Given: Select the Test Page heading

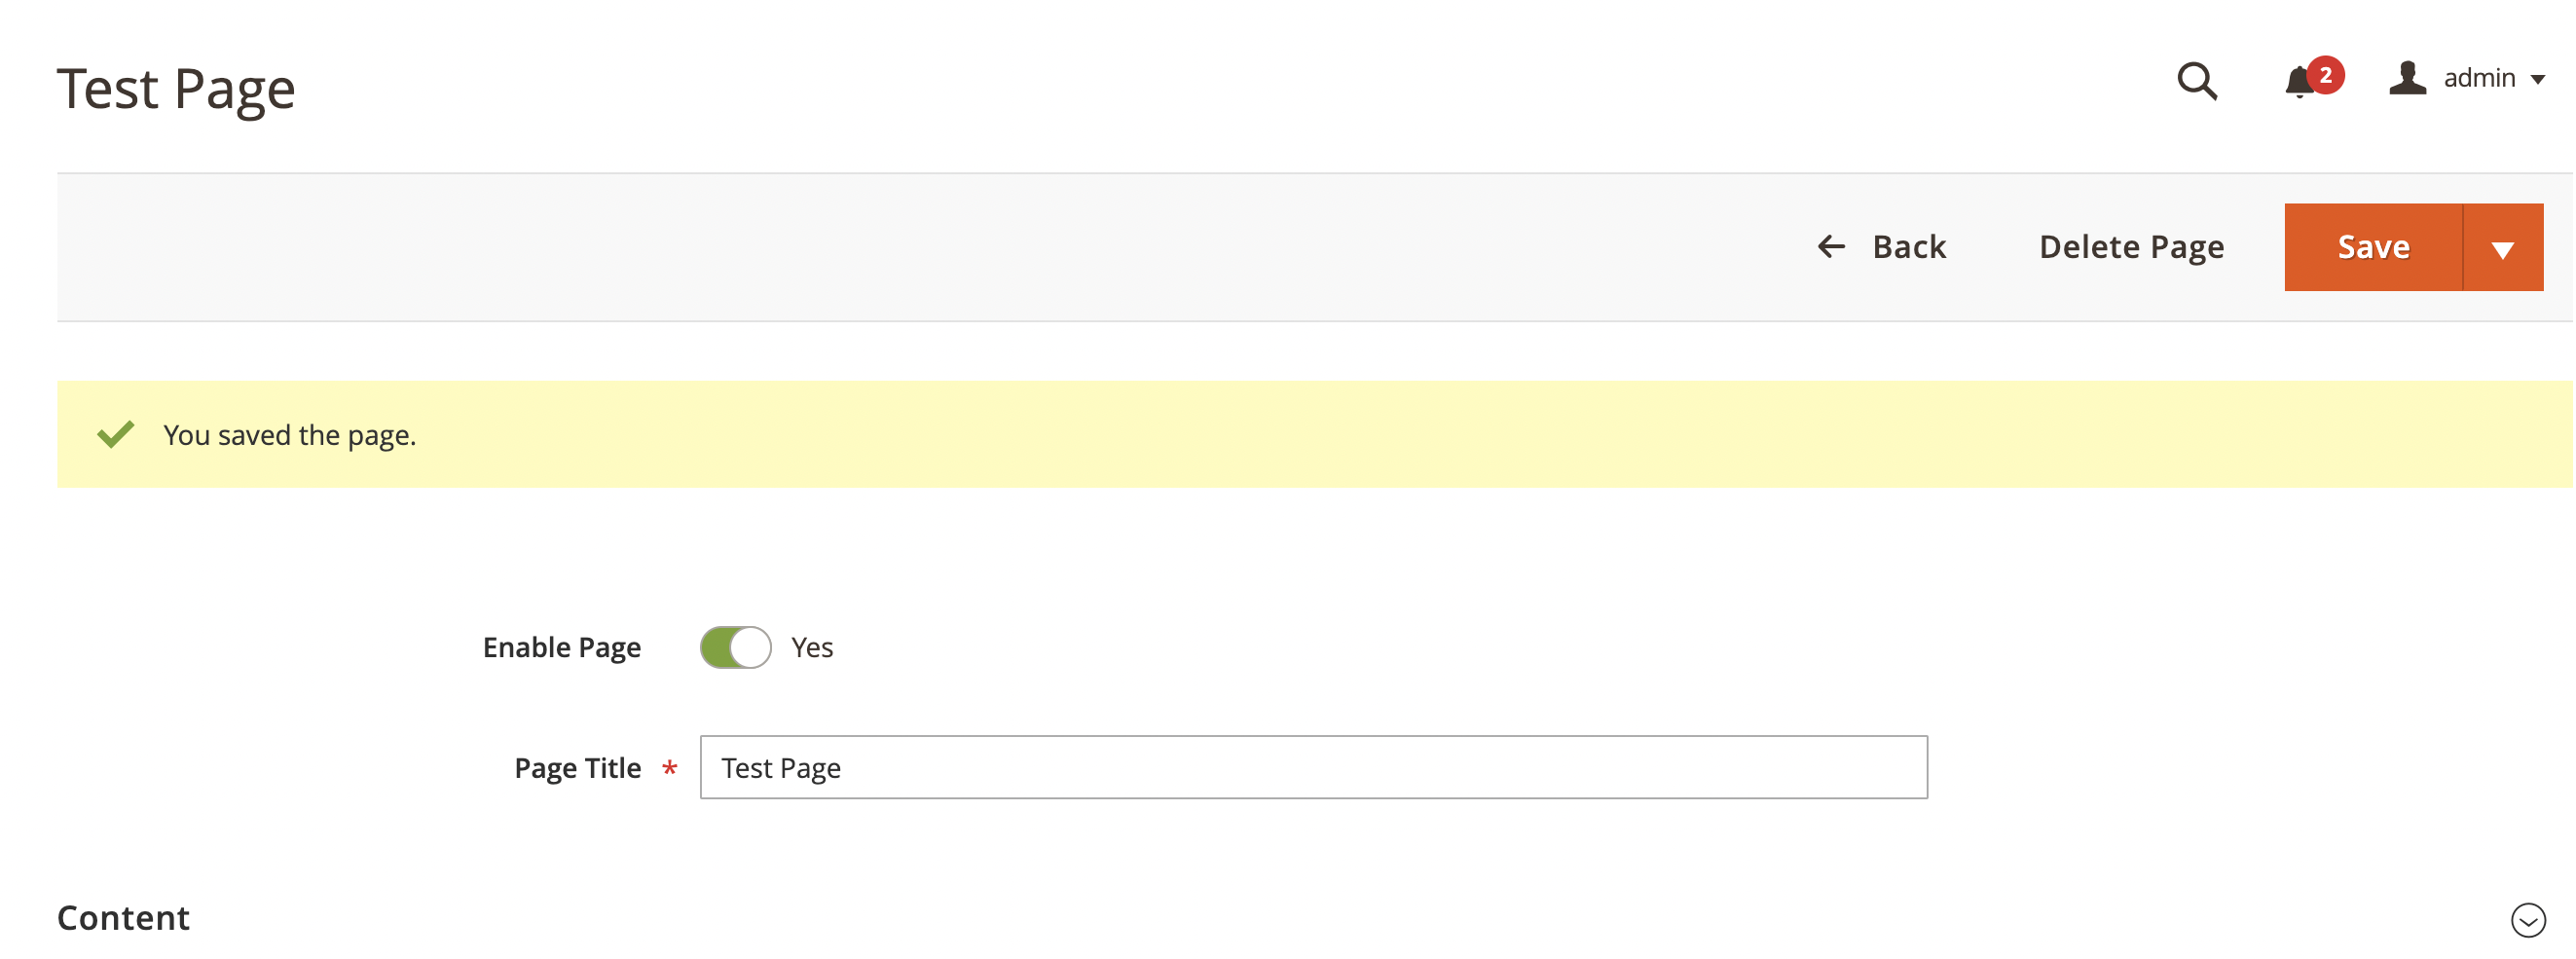Looking at the screenshot, I should coord(176,88).
